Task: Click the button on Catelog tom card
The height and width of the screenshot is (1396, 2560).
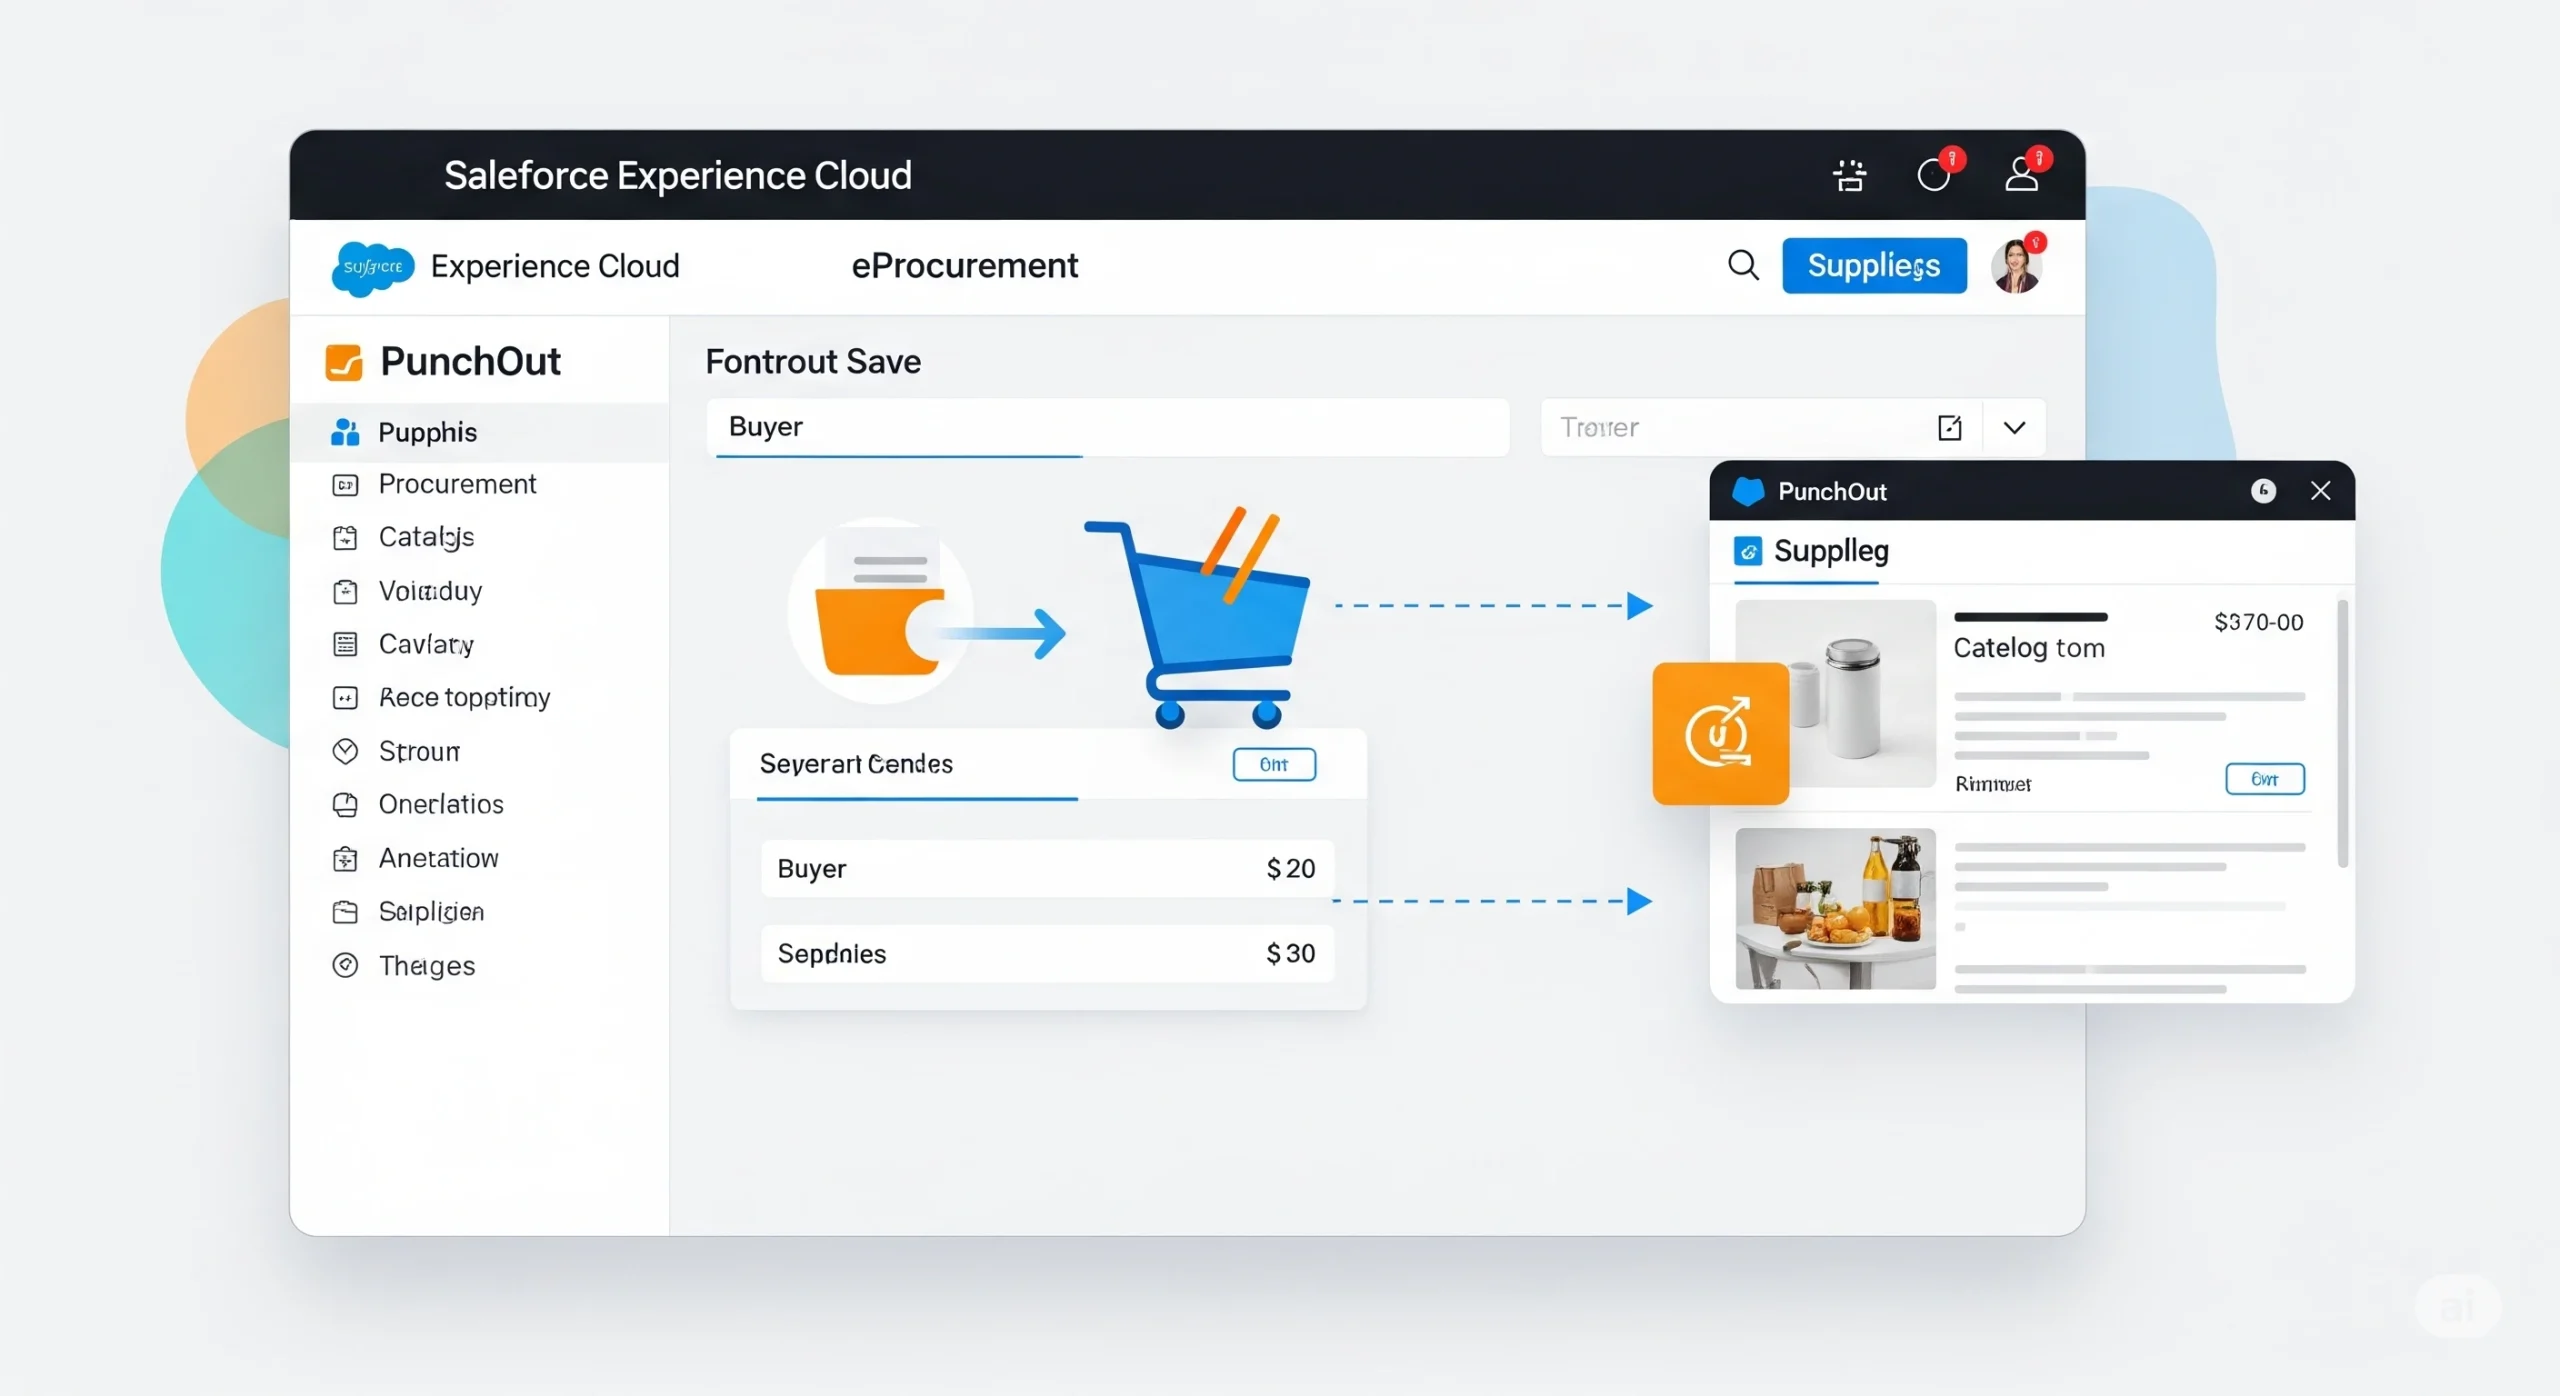Action: click(2264, 779)
